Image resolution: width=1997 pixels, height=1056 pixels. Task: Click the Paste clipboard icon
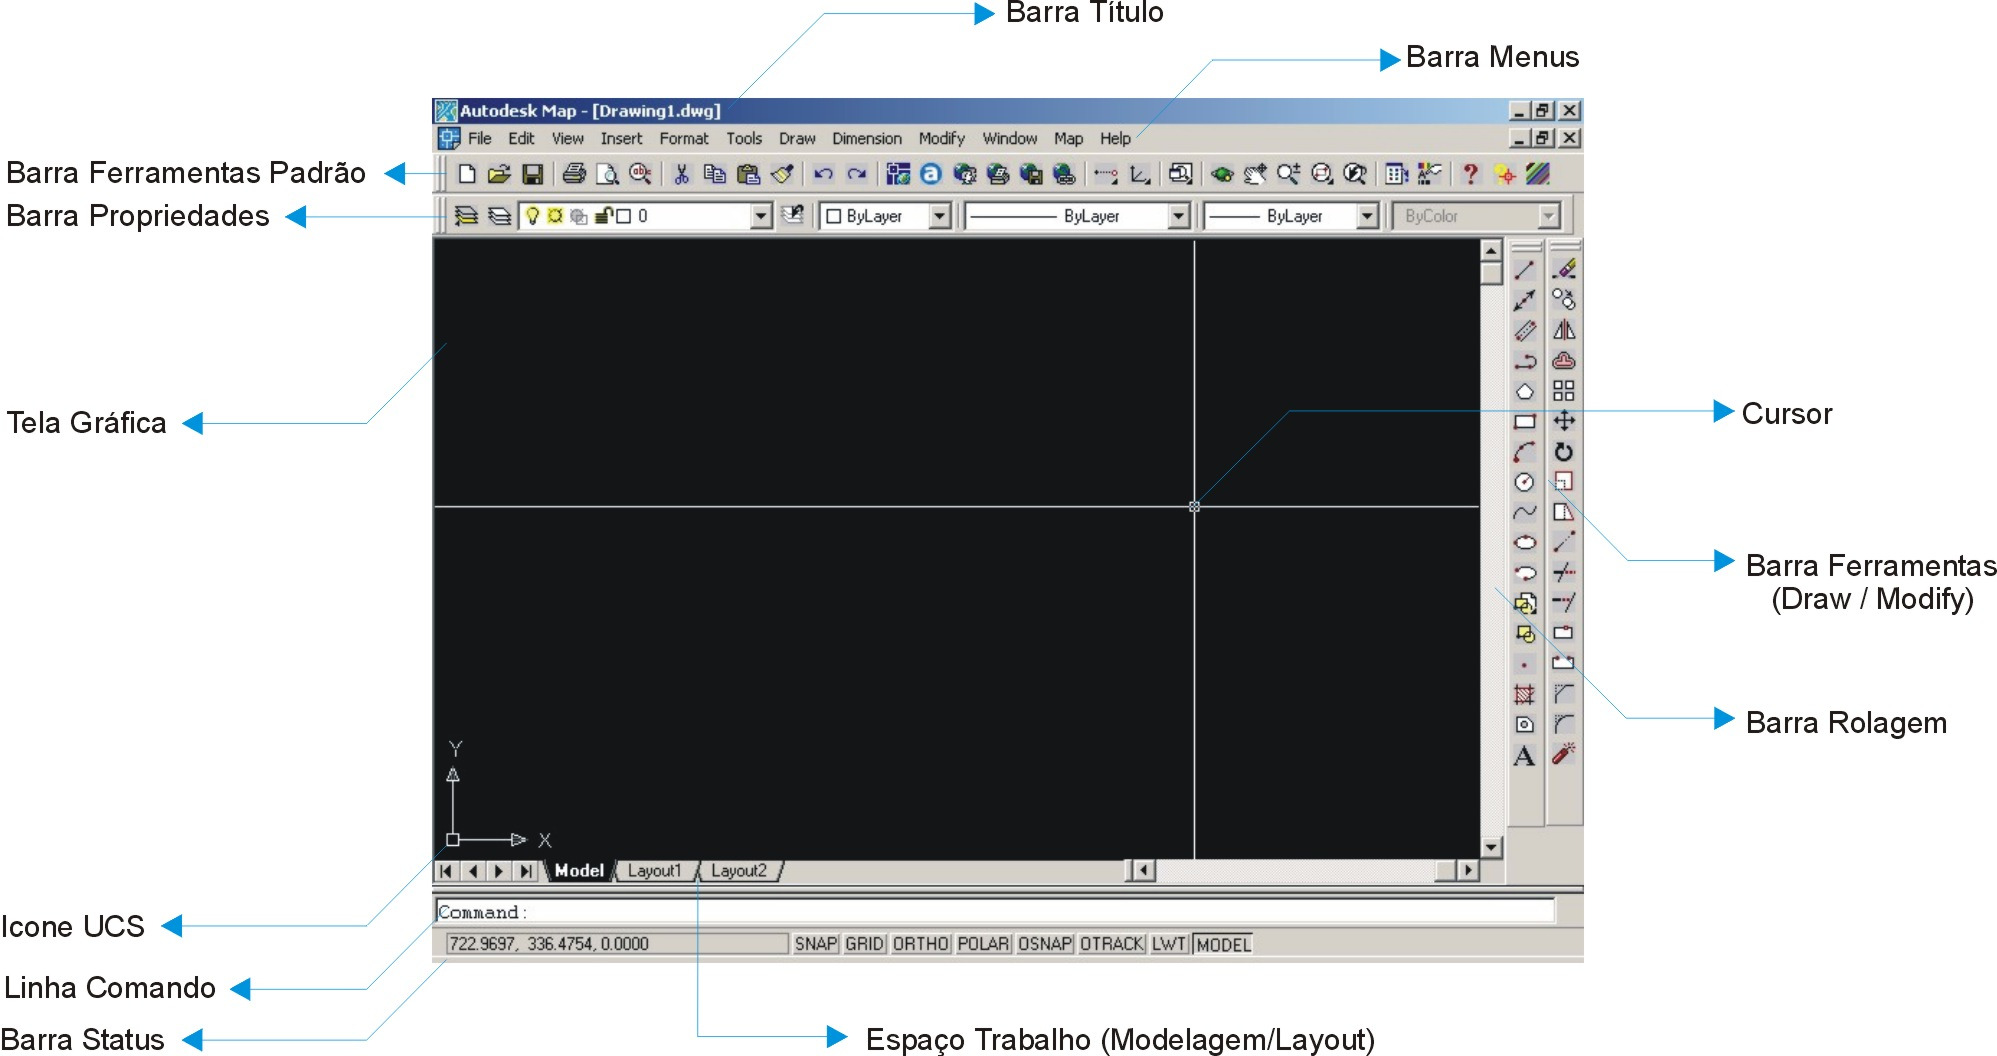tap(748, 174)
